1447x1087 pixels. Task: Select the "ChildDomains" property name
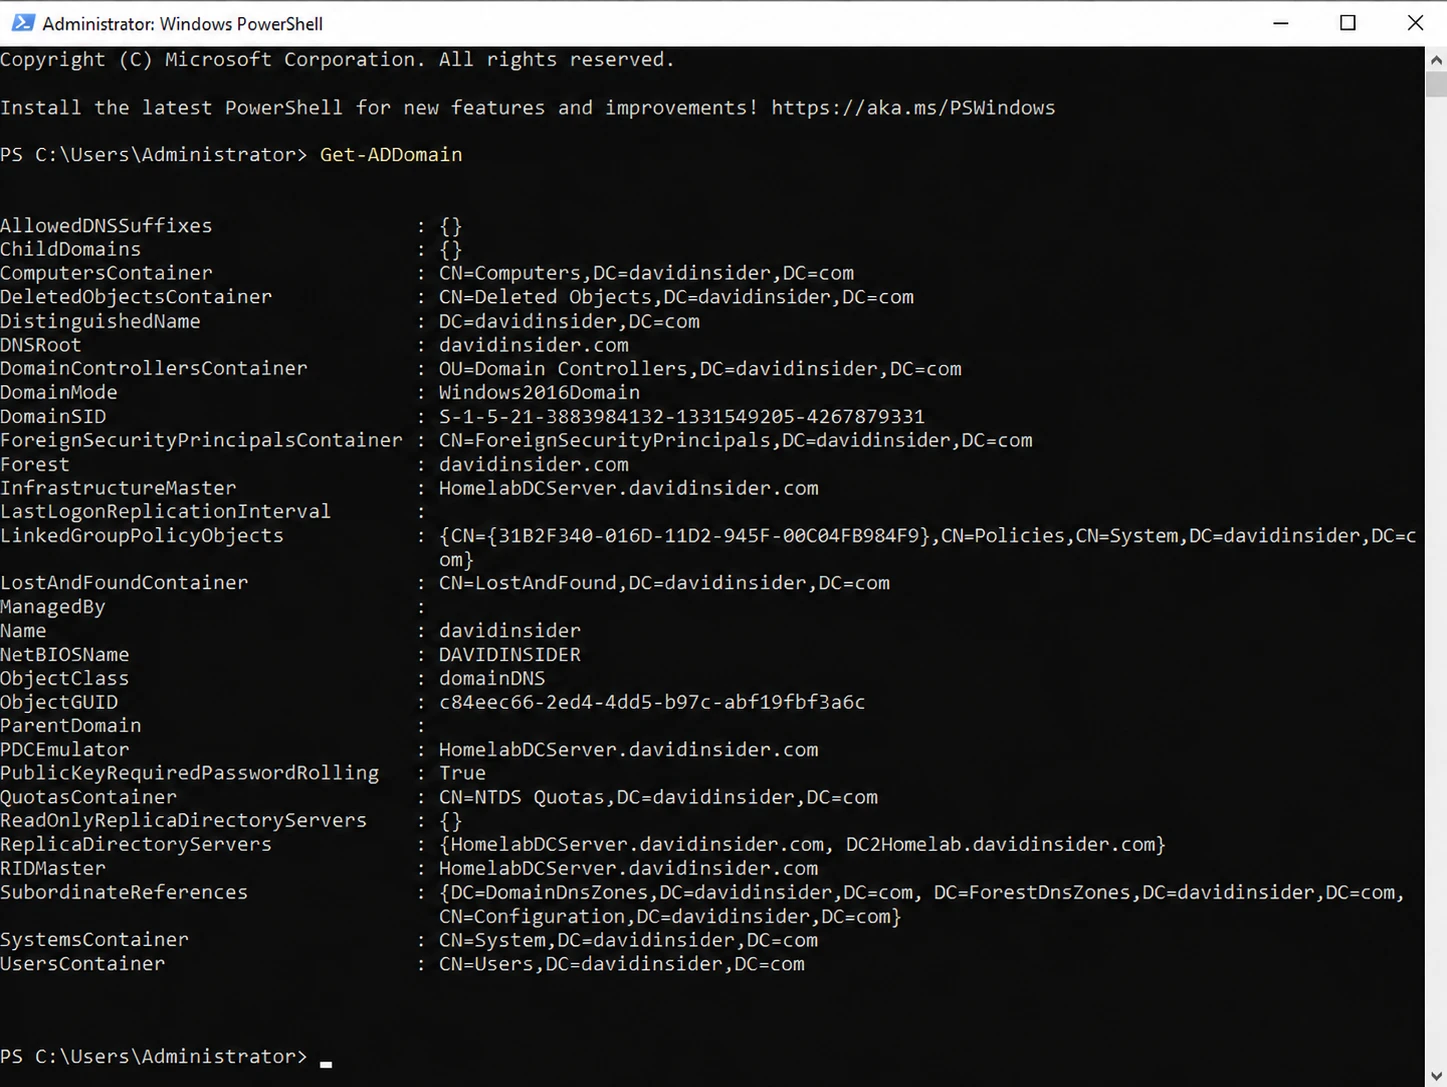click(70, 249)
